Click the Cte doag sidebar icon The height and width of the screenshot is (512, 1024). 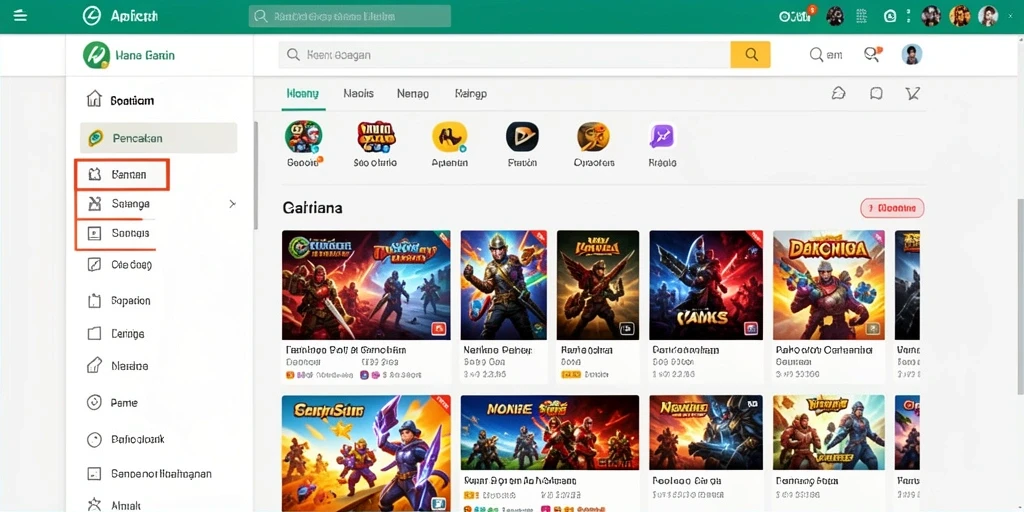coord(94,264)
